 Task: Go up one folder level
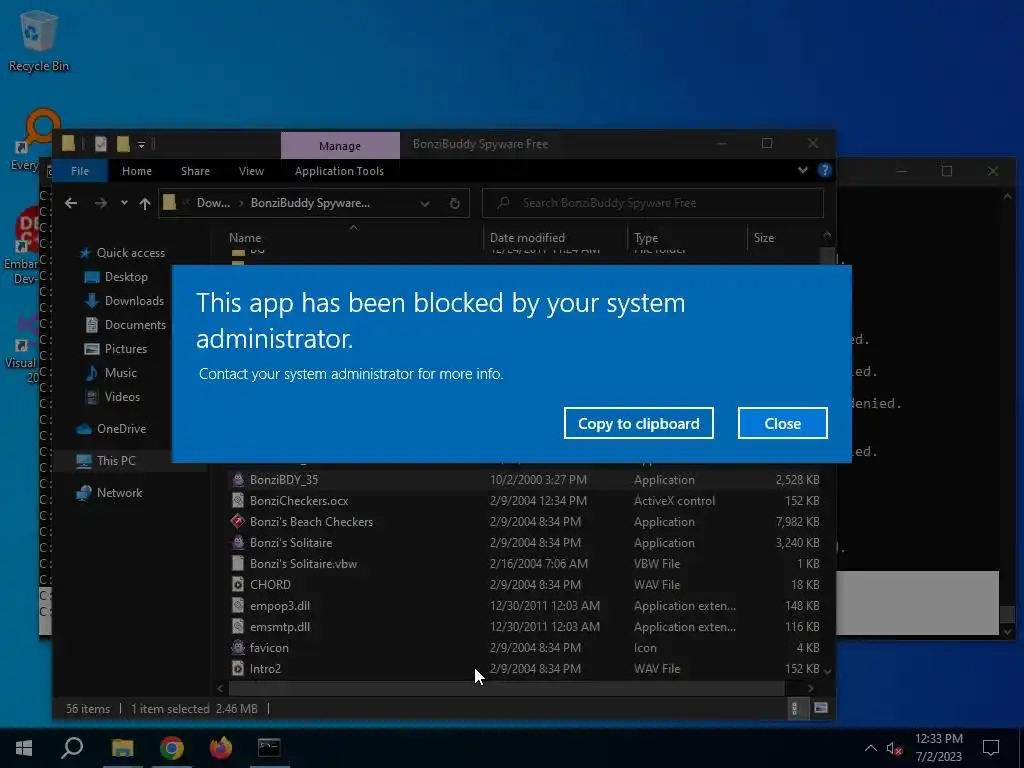[x=145, y=203]
